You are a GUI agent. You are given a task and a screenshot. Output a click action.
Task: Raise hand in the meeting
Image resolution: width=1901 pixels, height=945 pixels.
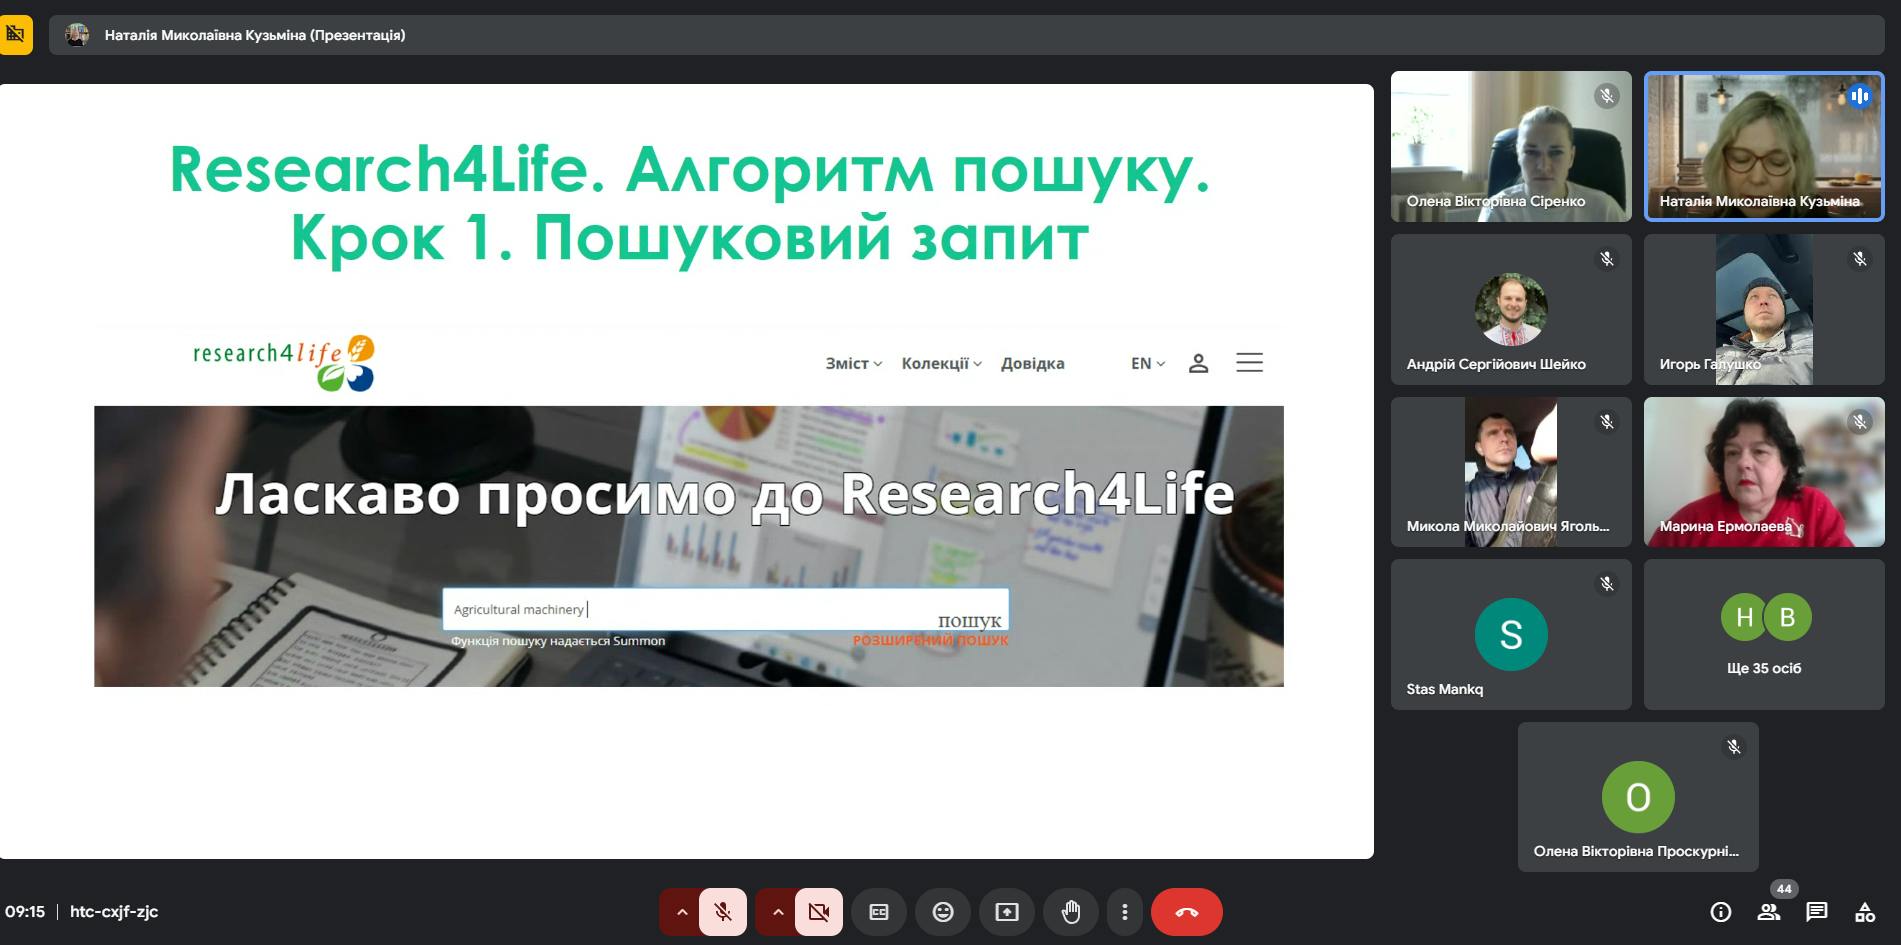tap(1071, 912)
